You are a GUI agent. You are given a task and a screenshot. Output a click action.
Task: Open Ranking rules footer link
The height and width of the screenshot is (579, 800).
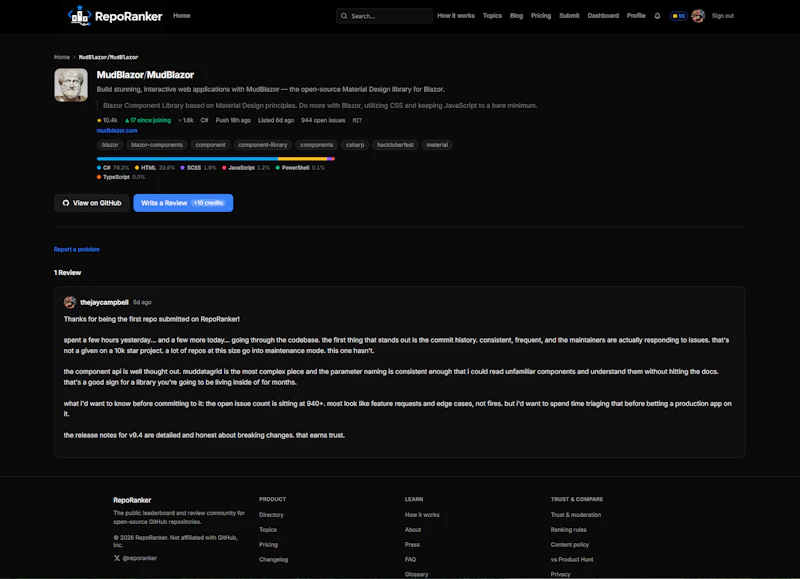point(569,530)
